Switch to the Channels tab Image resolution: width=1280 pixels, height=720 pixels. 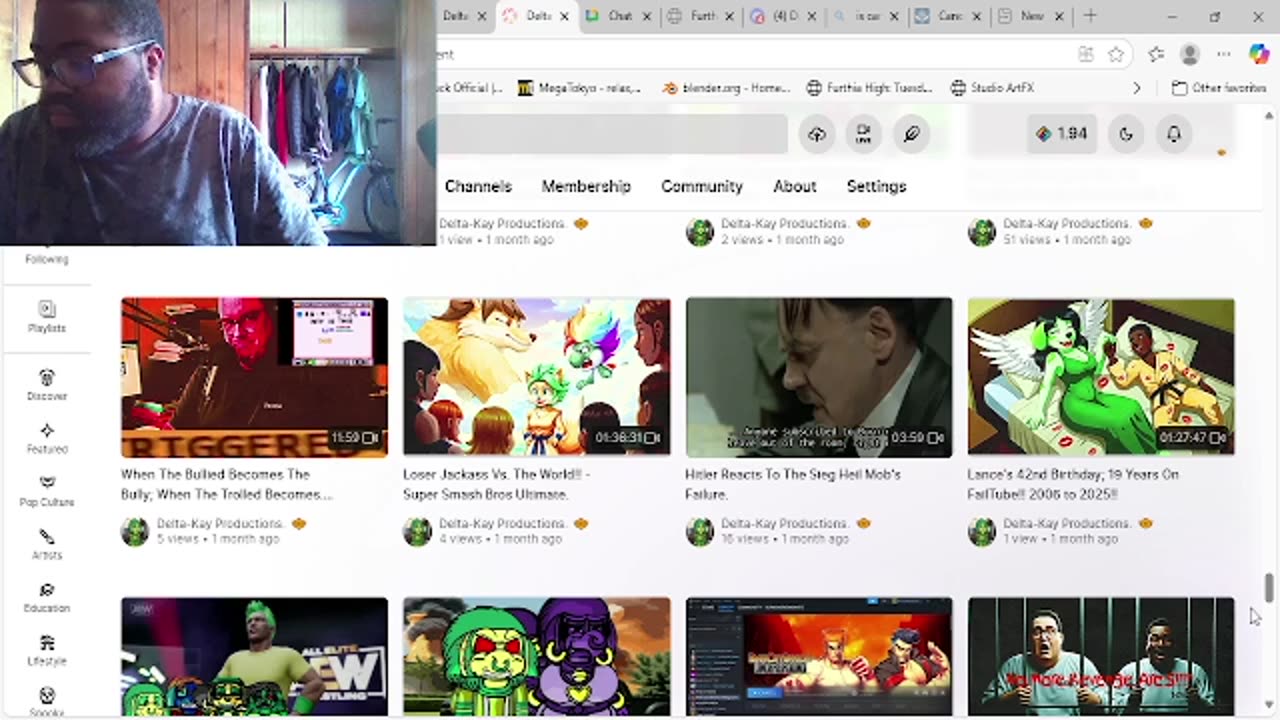point(478,186)
